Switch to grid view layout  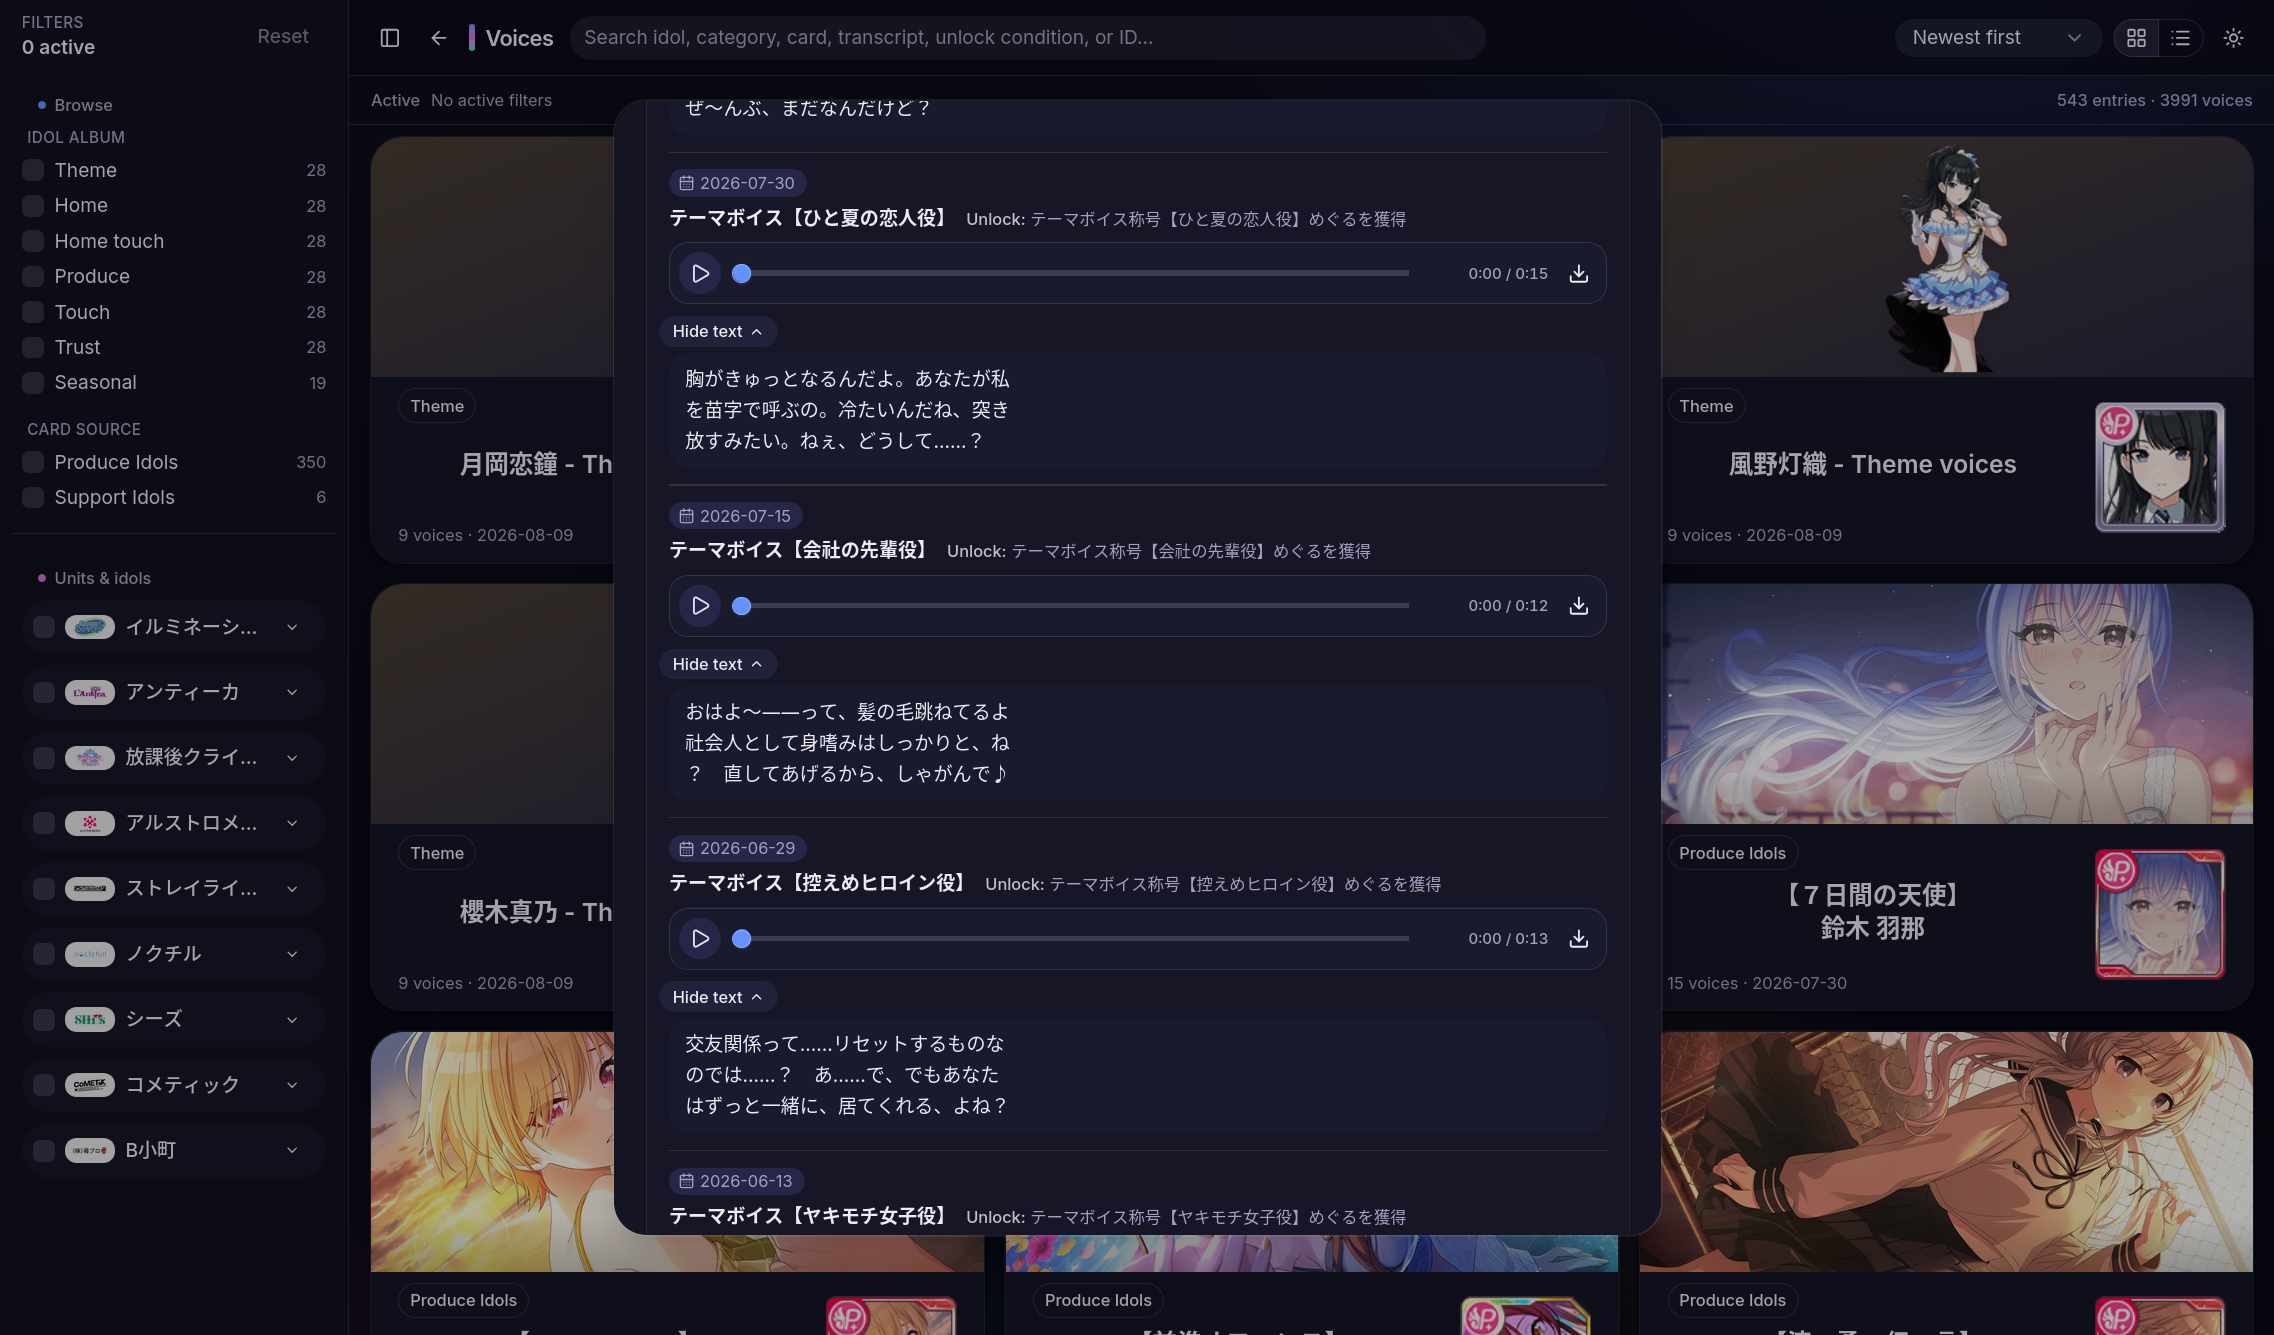(x=2136, y=38)
